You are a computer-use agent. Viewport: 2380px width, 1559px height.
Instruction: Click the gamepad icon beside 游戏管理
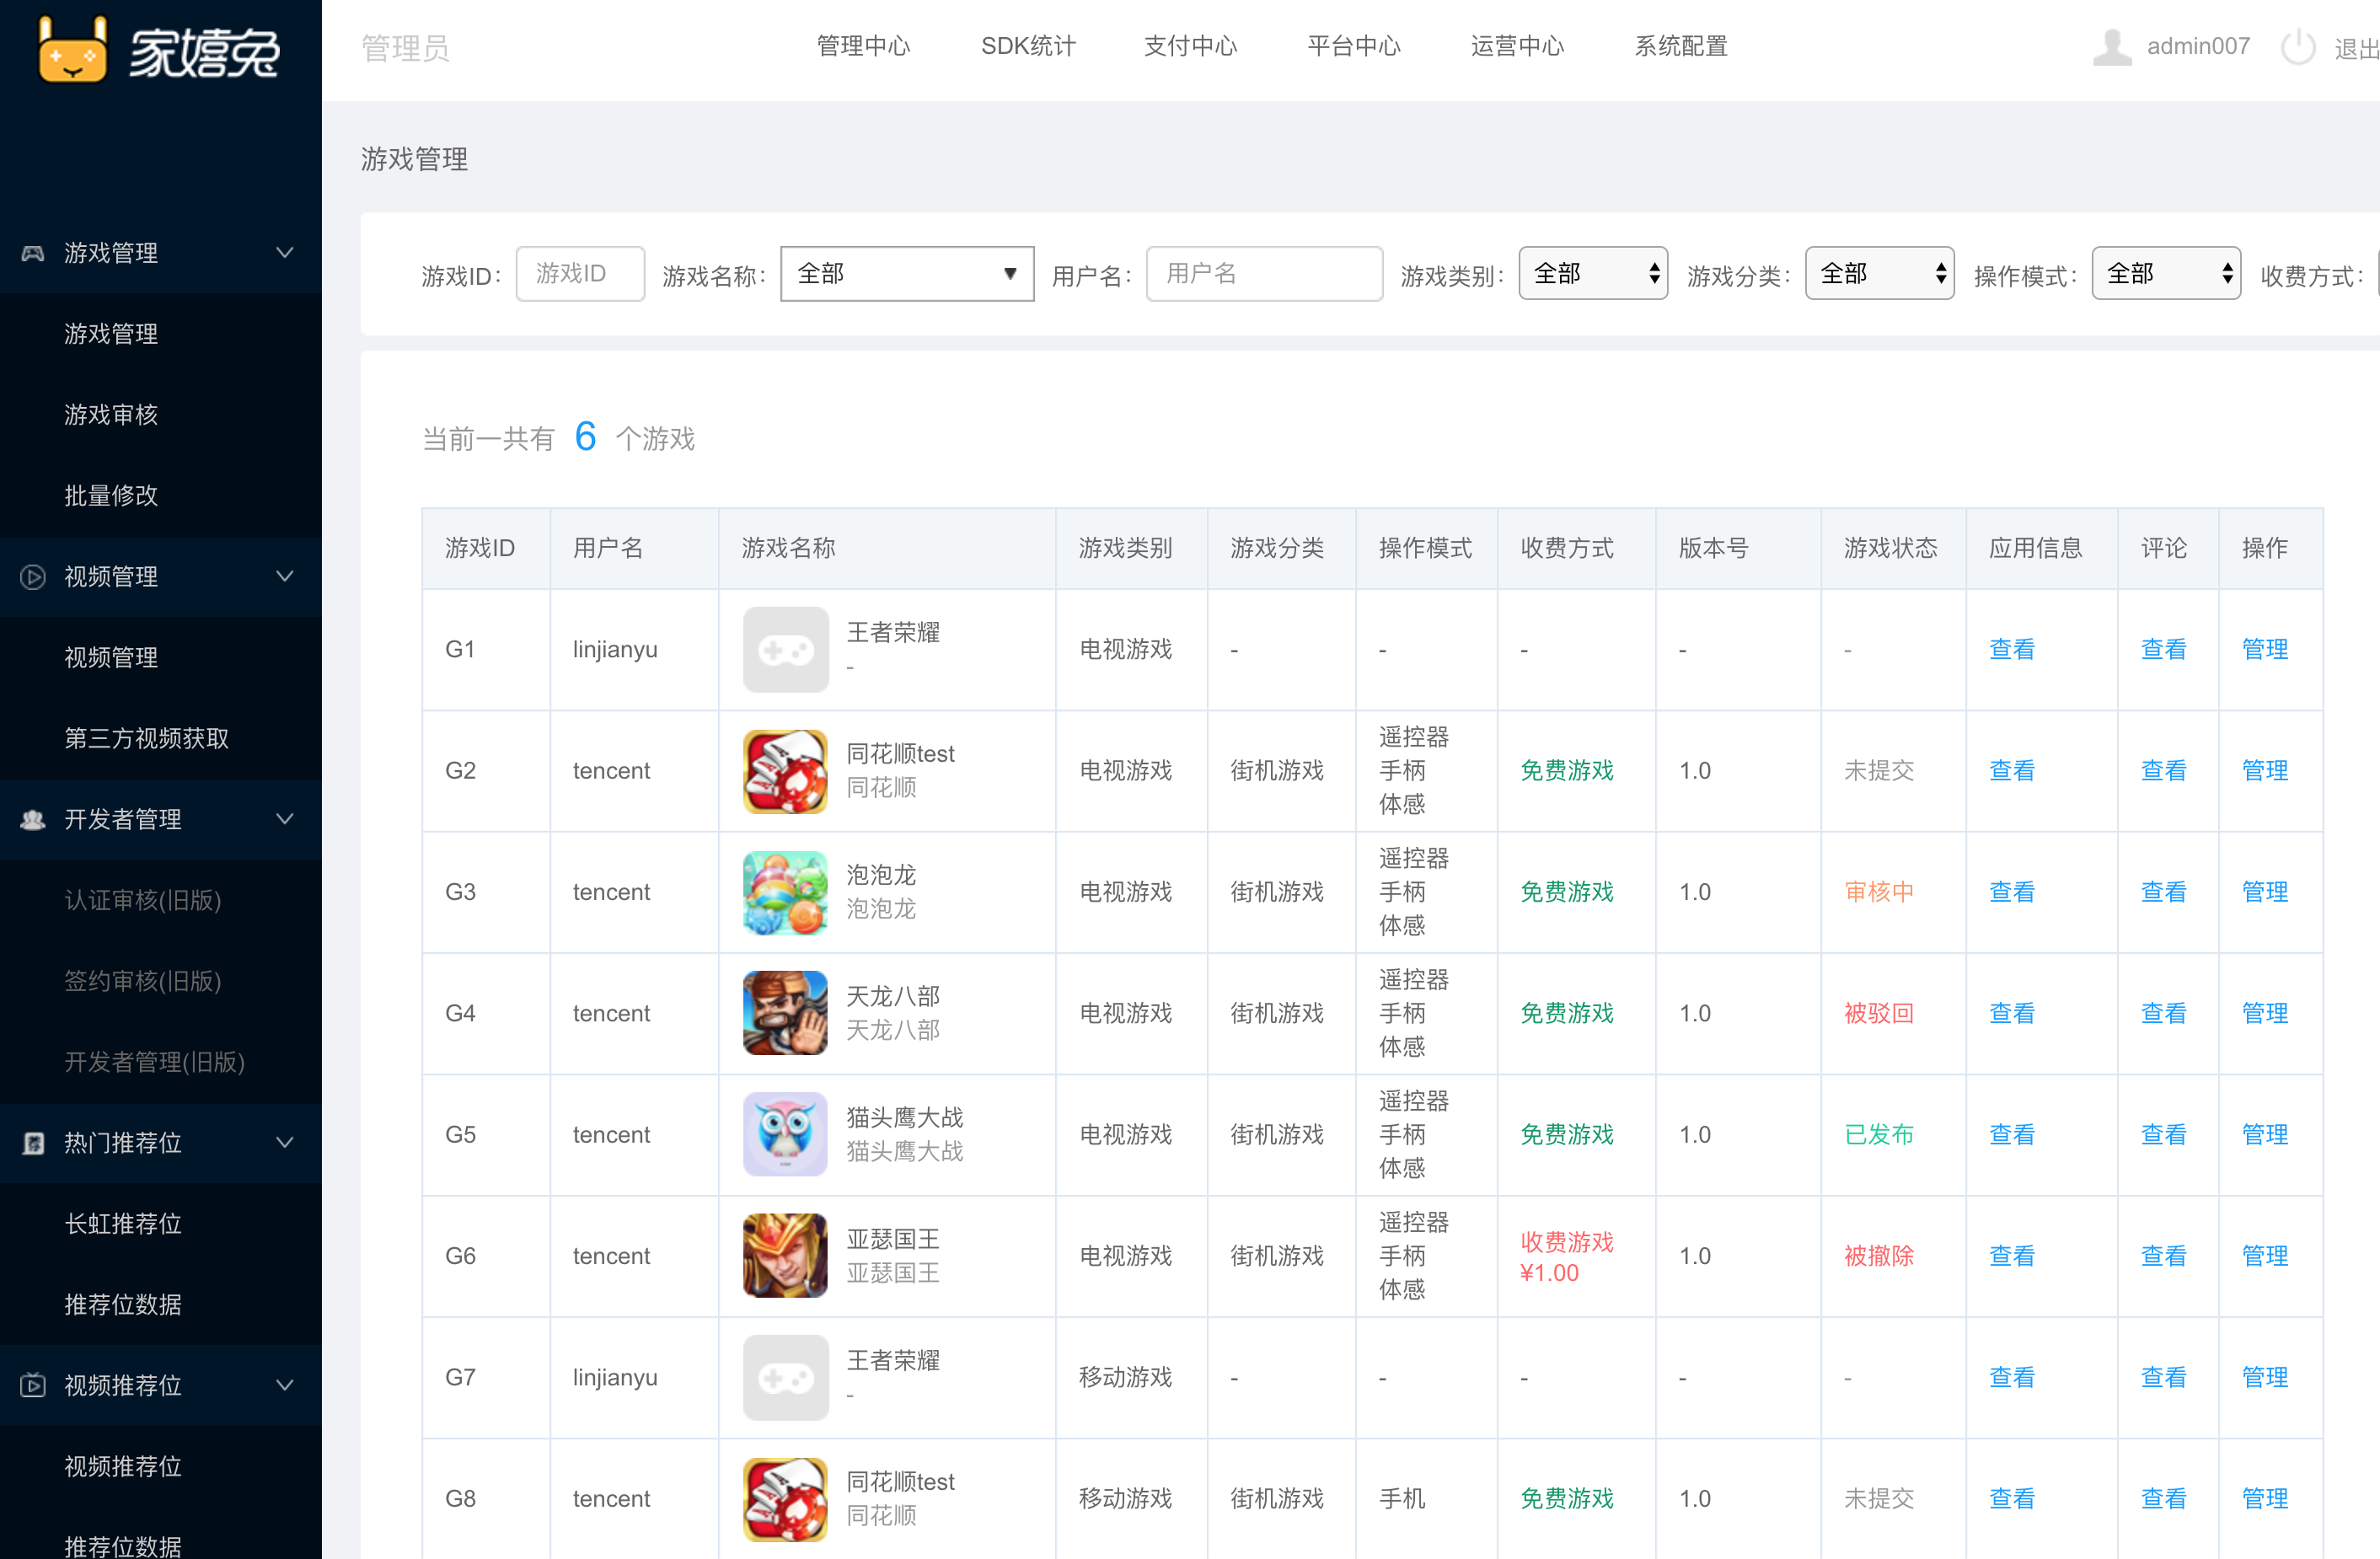[x=33, y=253]
